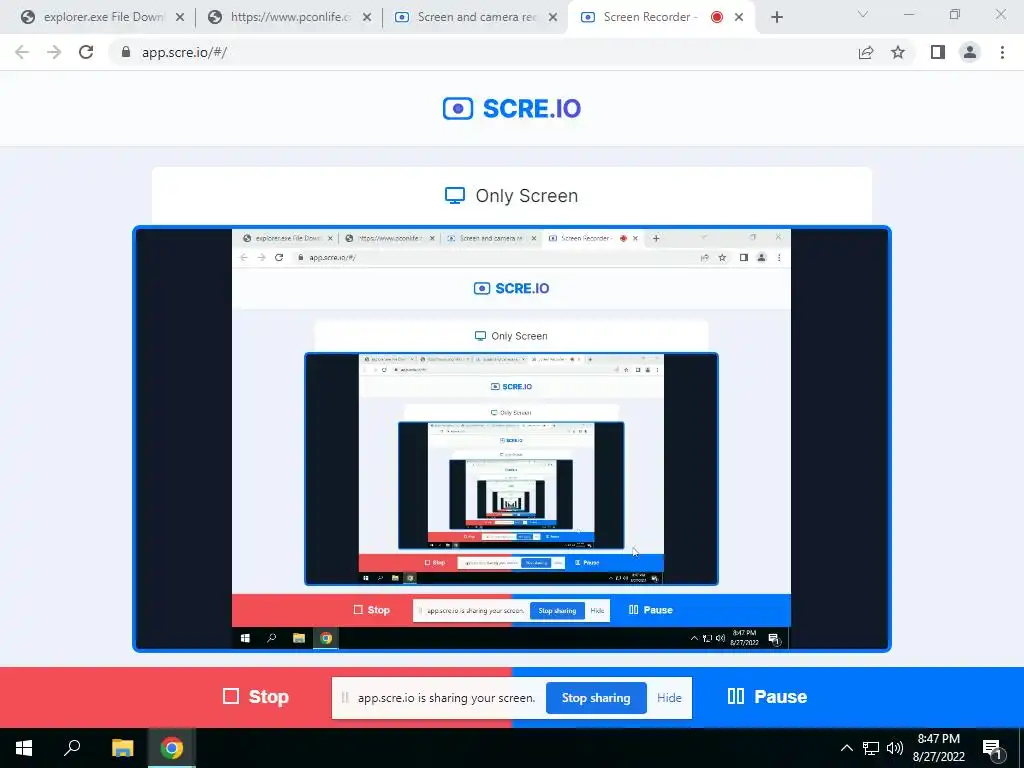This screenshot has width=1024, height=768.
Task: Close the Screen Recorder tab
Action: coord(739,17)
